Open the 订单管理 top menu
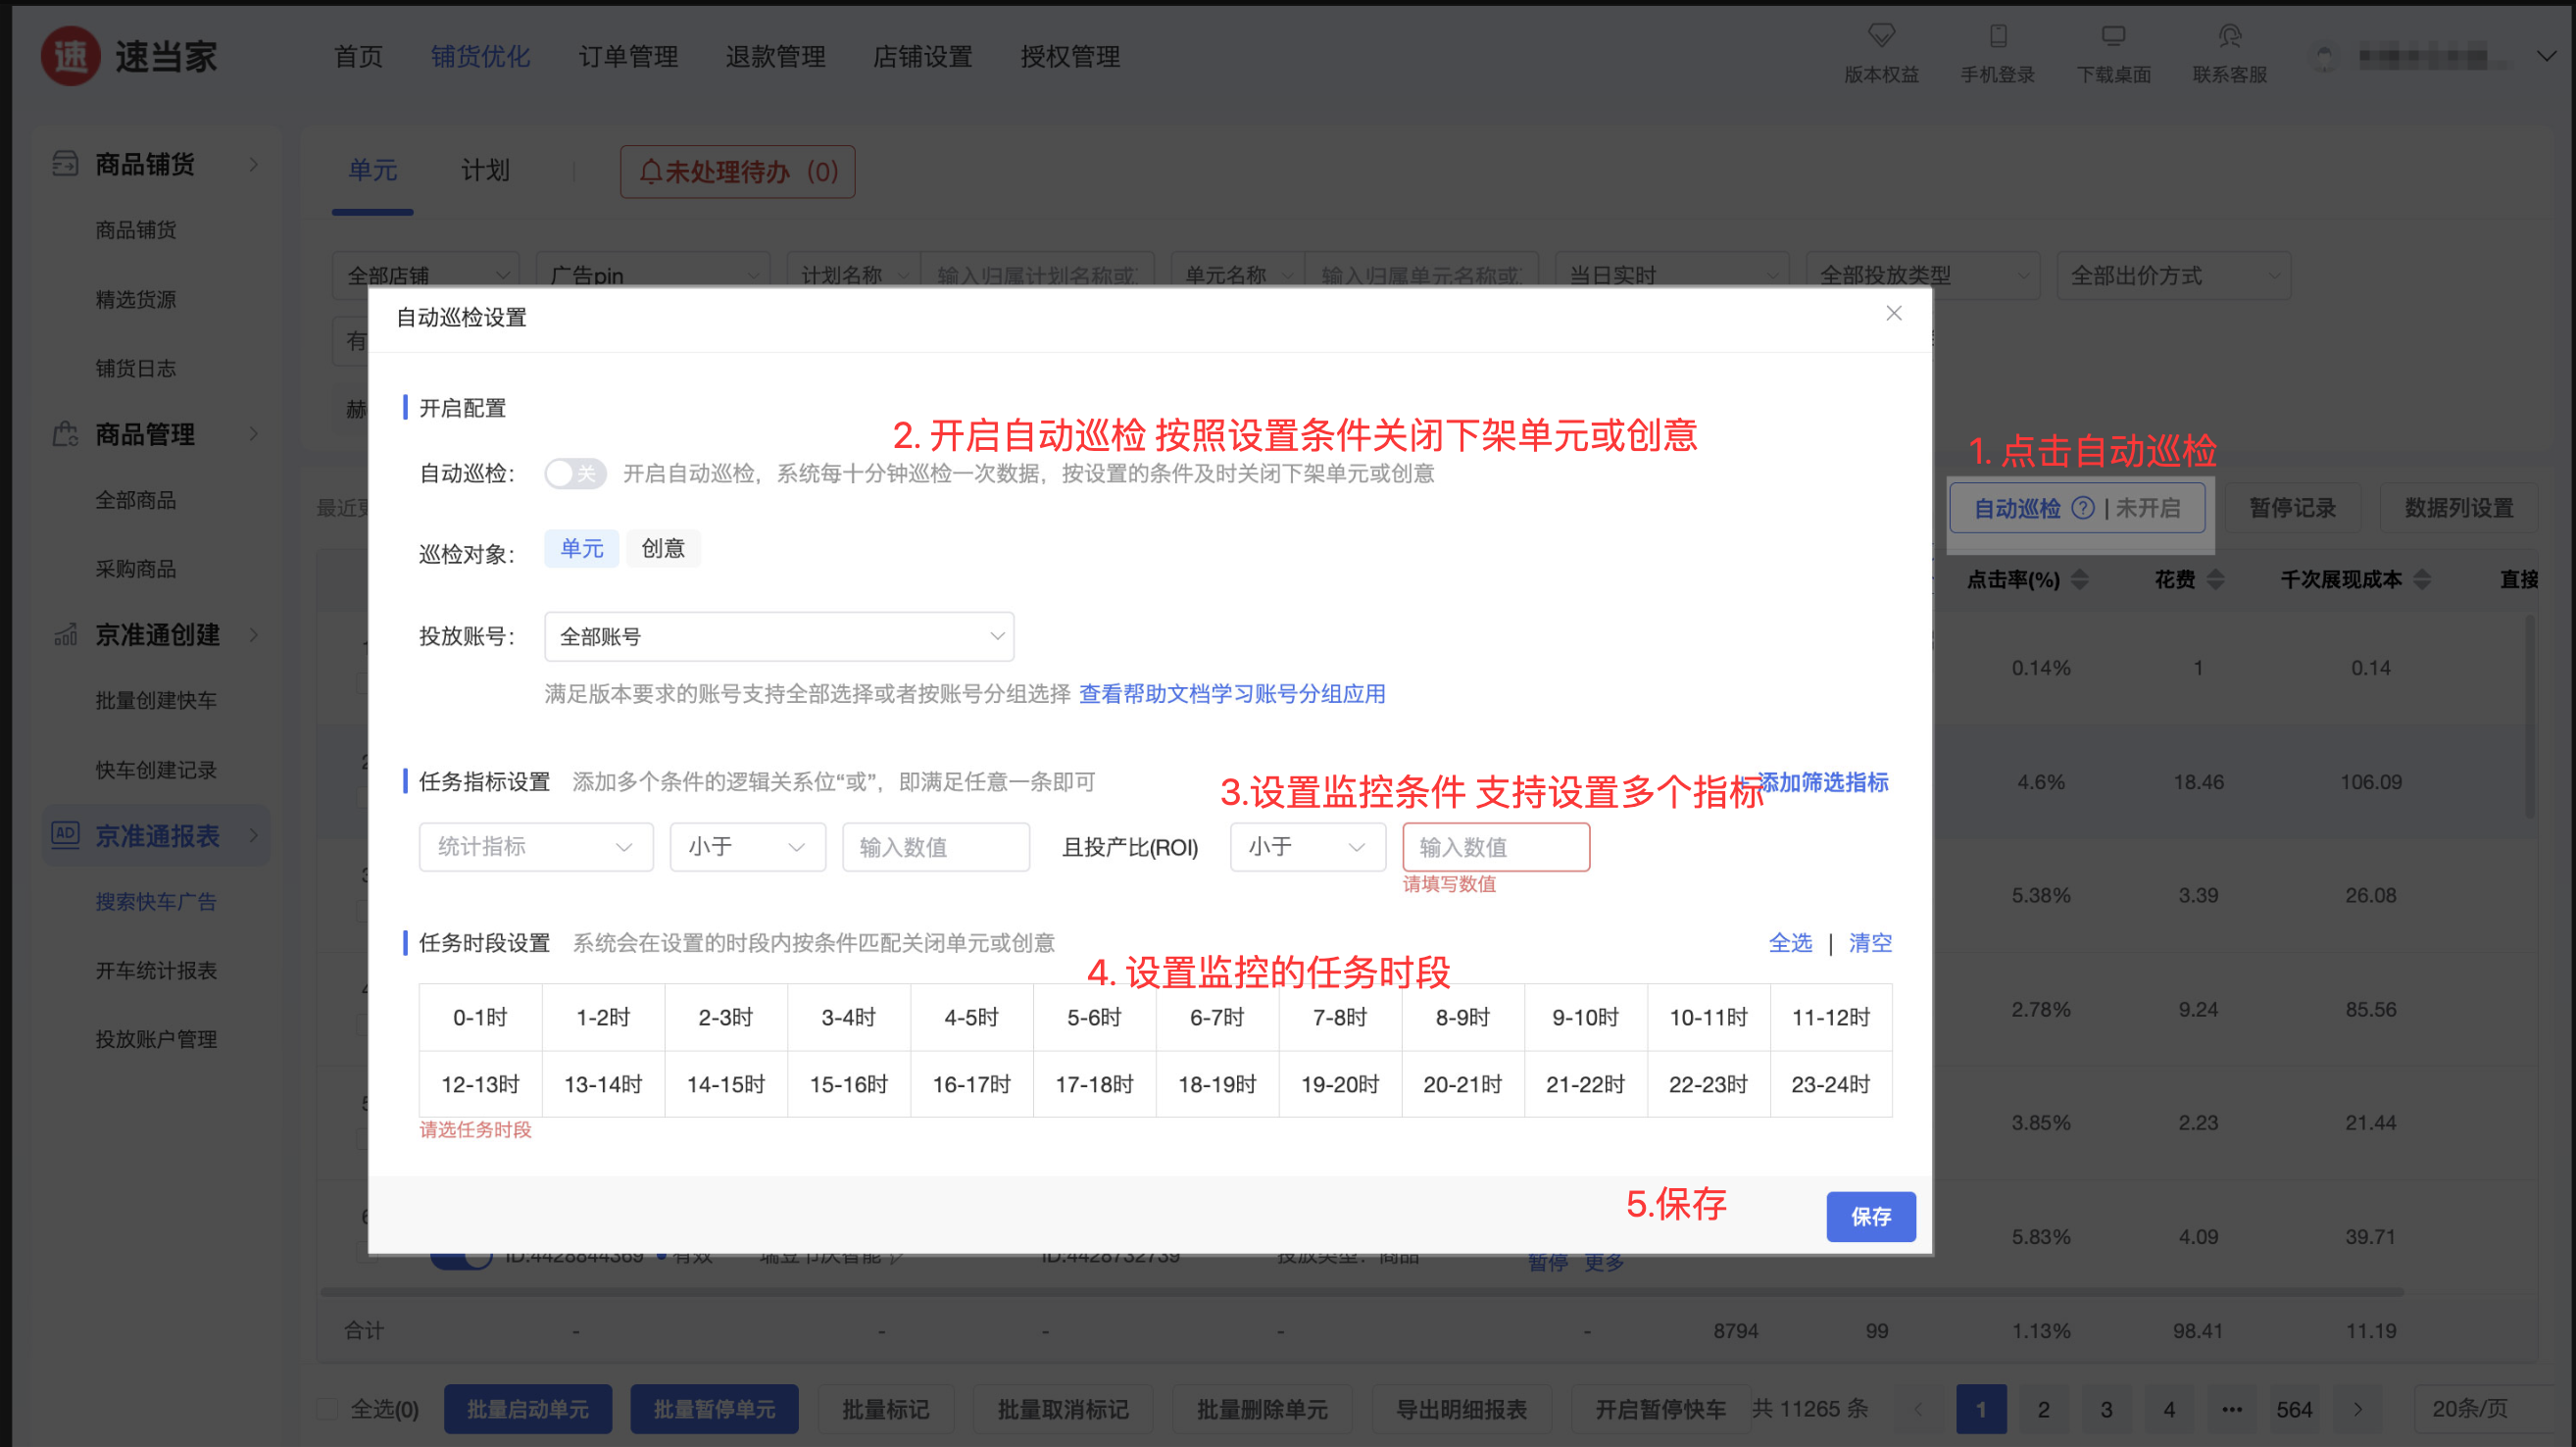2576x1447 pixels. (x=628, y=56)
